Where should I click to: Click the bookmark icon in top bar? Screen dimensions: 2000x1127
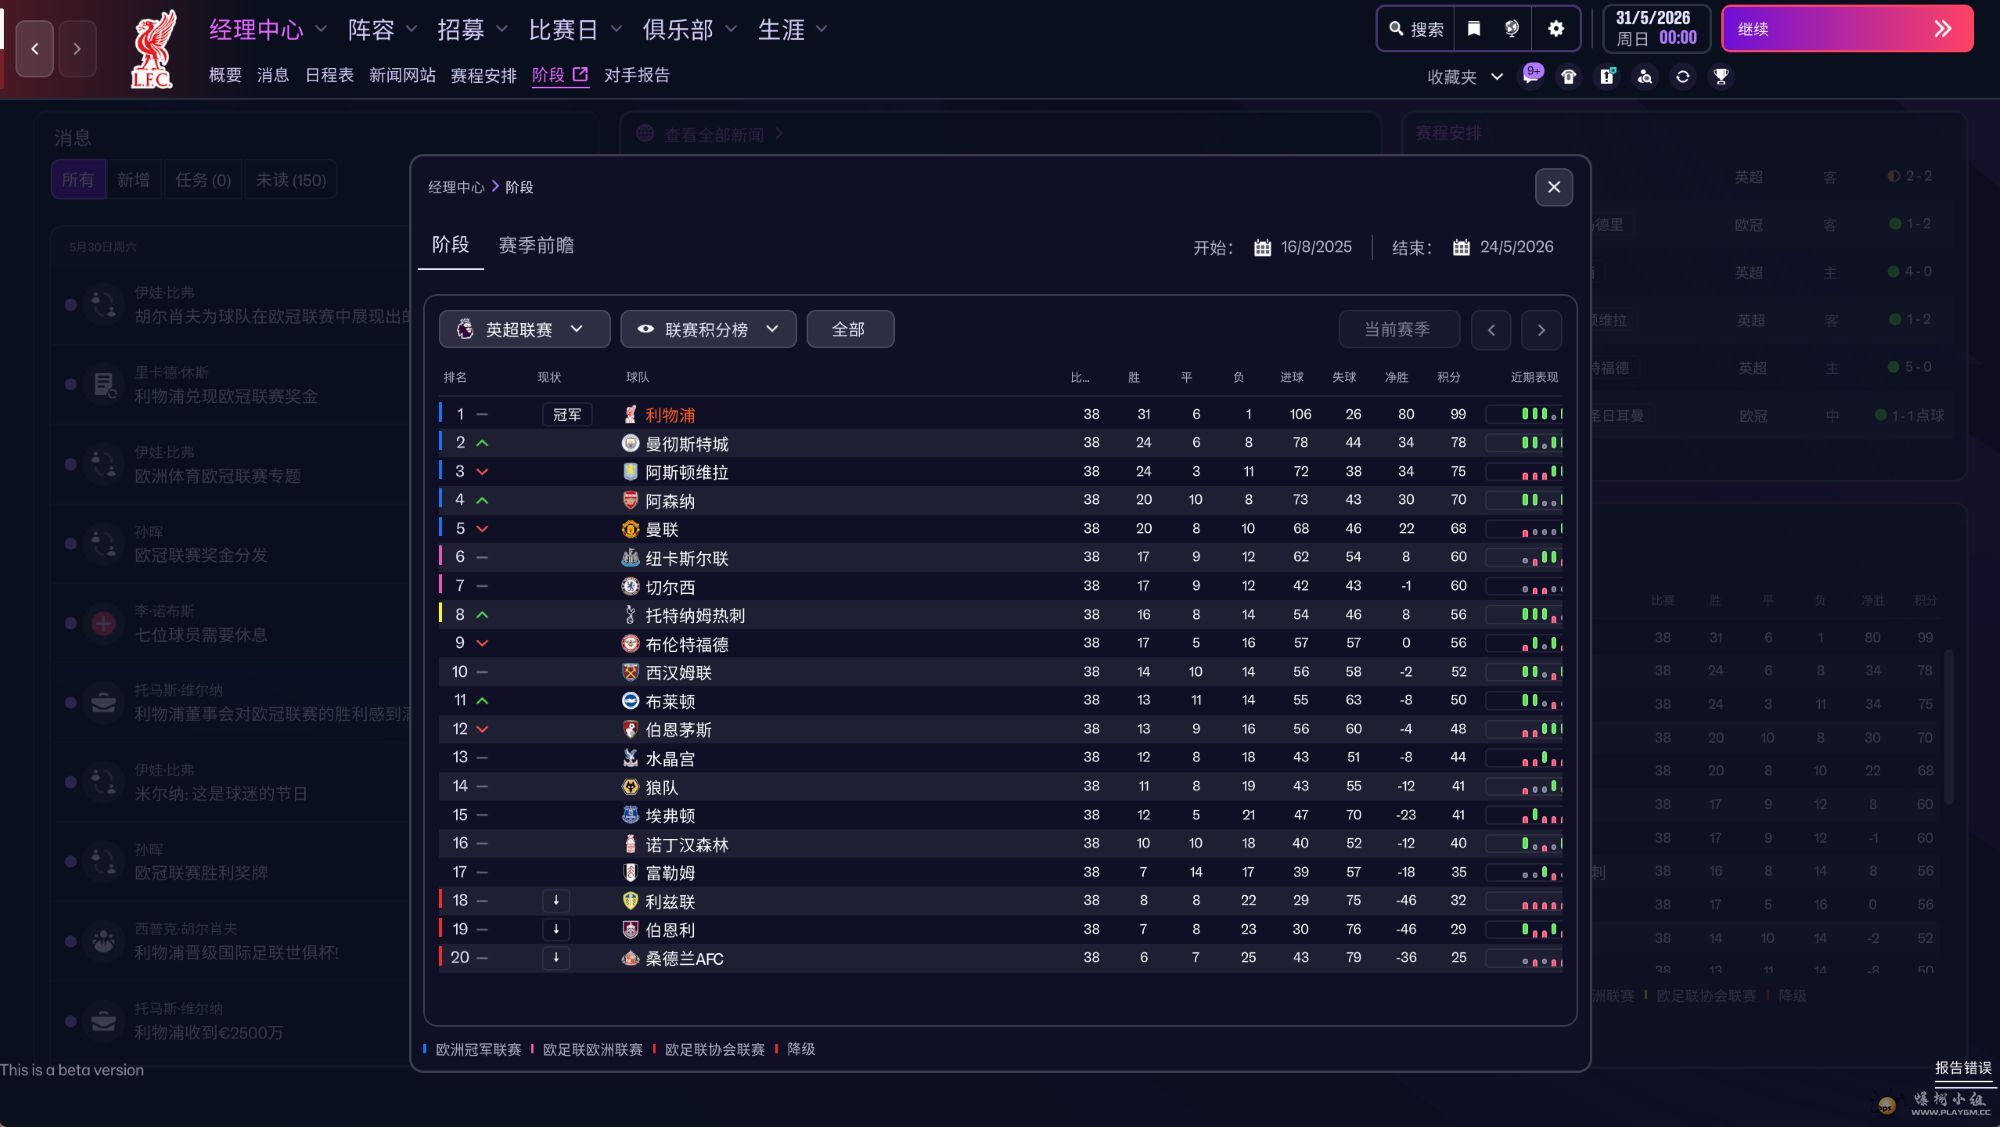click(x=1474, y=29)
